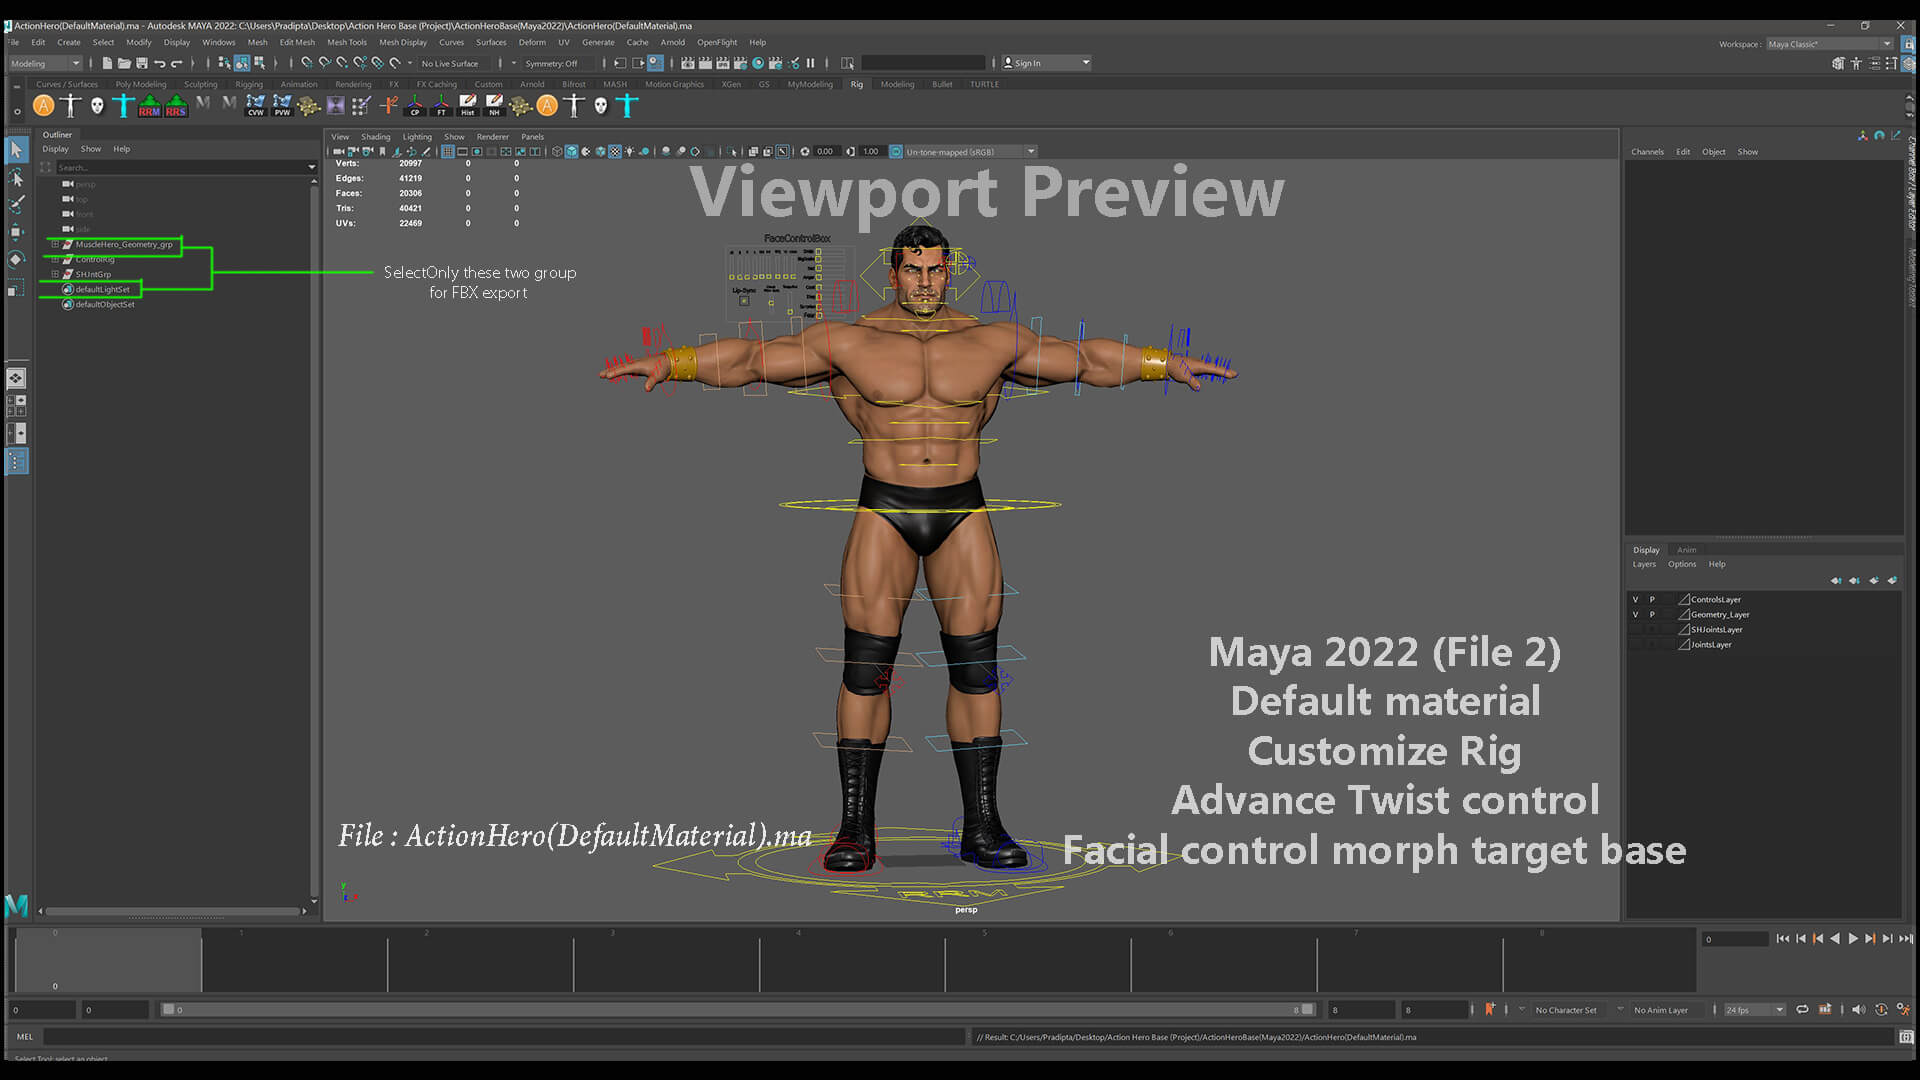The width and height of the screenshot is (1920, 1080).
Task: Click the NH shelf icon
Action: tap(494, 105)
